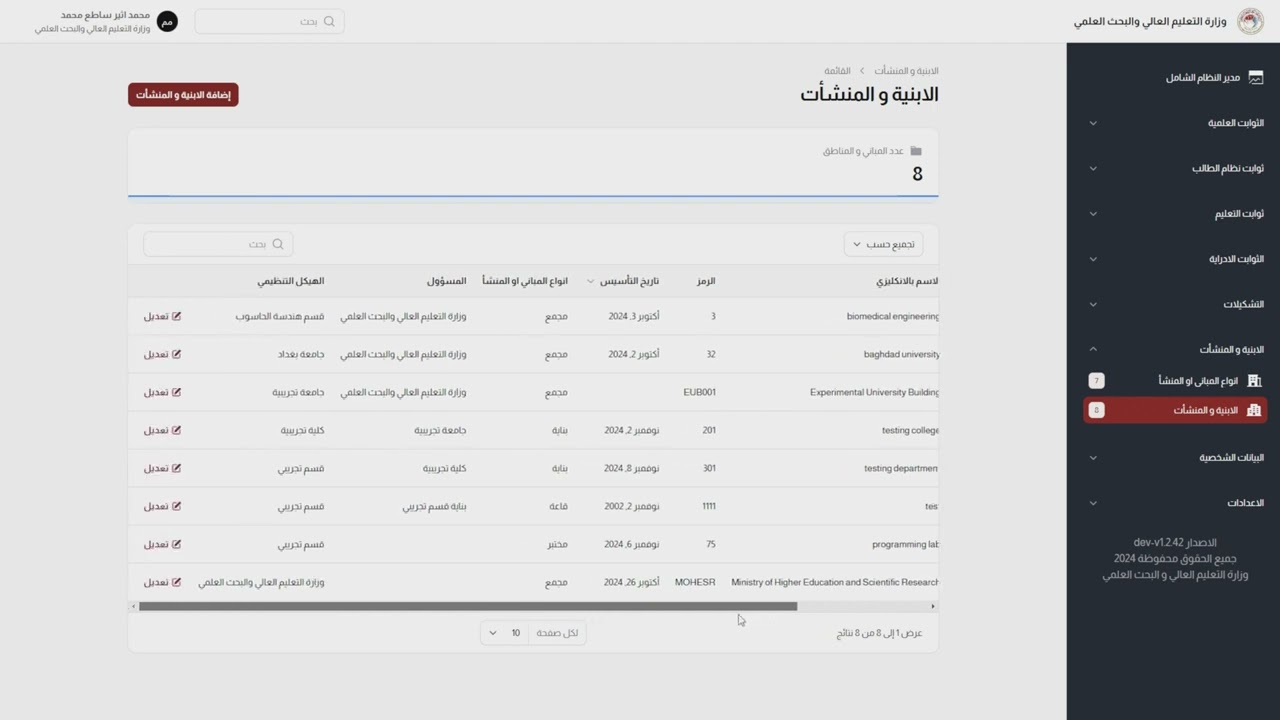
Task: Click cell text مختبر
Action: [556, 544]
